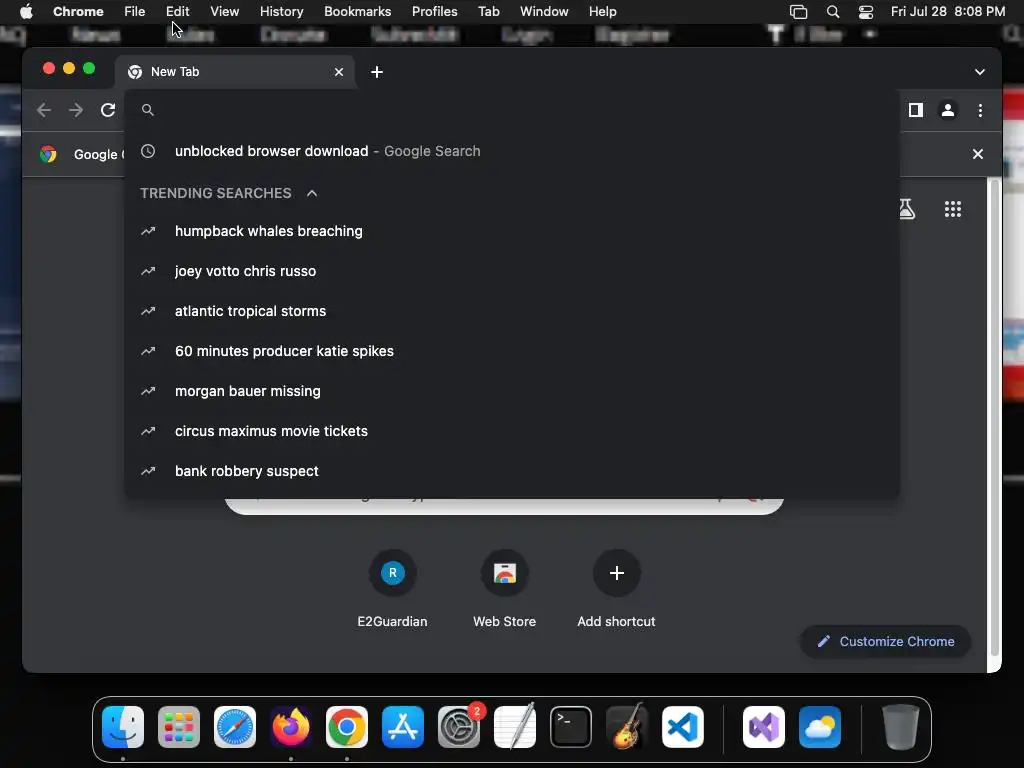Dismiss the Google Chrome infobar with X
Viewport: 1024px width, 768px height.
click(x=978, y=154)
